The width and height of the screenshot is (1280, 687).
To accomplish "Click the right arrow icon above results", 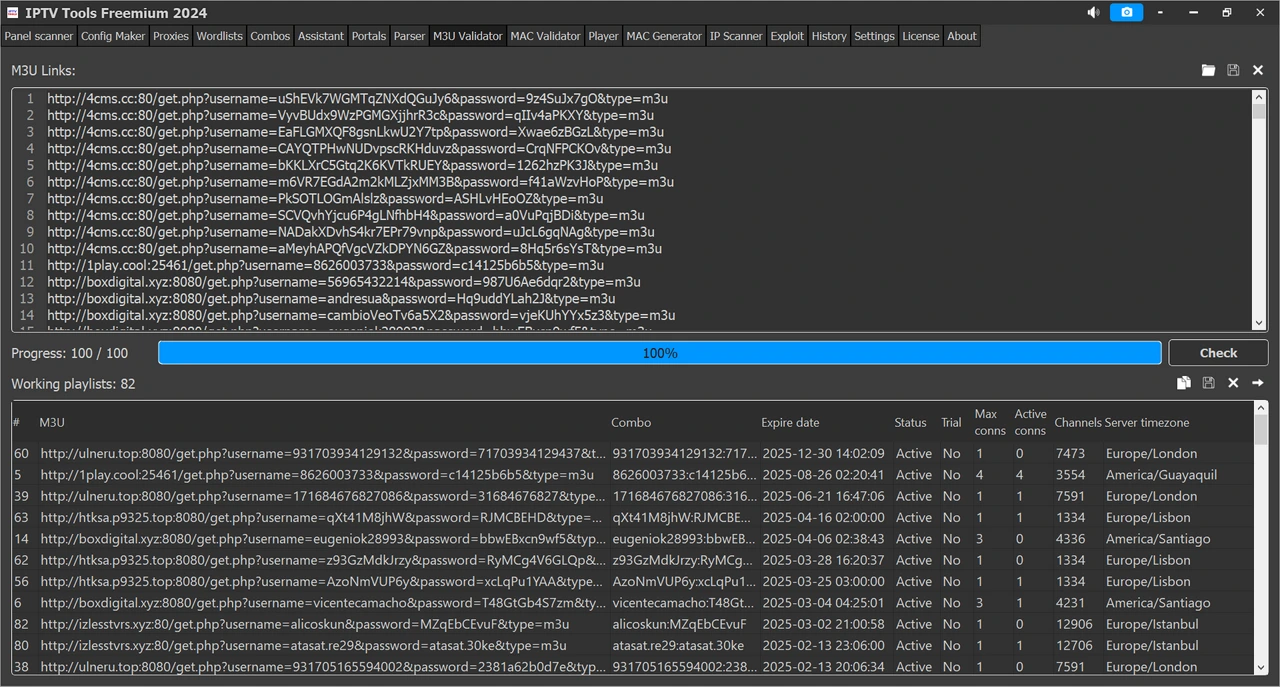I will click(1258, 383).
